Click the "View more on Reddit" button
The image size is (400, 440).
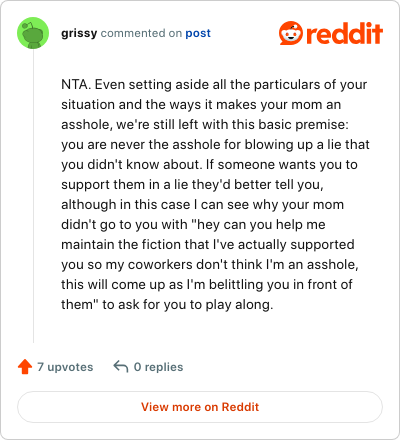(x=200, y=407)
